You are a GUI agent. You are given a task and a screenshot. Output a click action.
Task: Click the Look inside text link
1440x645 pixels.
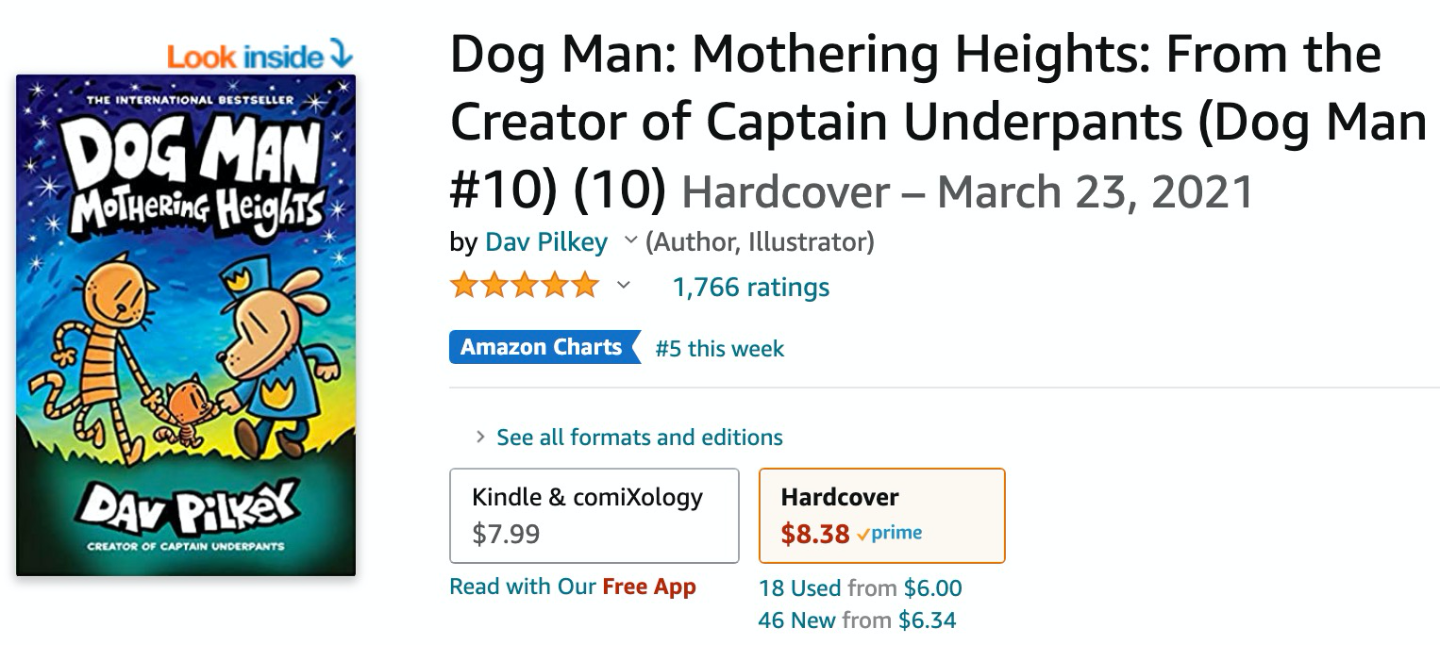(x=244, y=57)
